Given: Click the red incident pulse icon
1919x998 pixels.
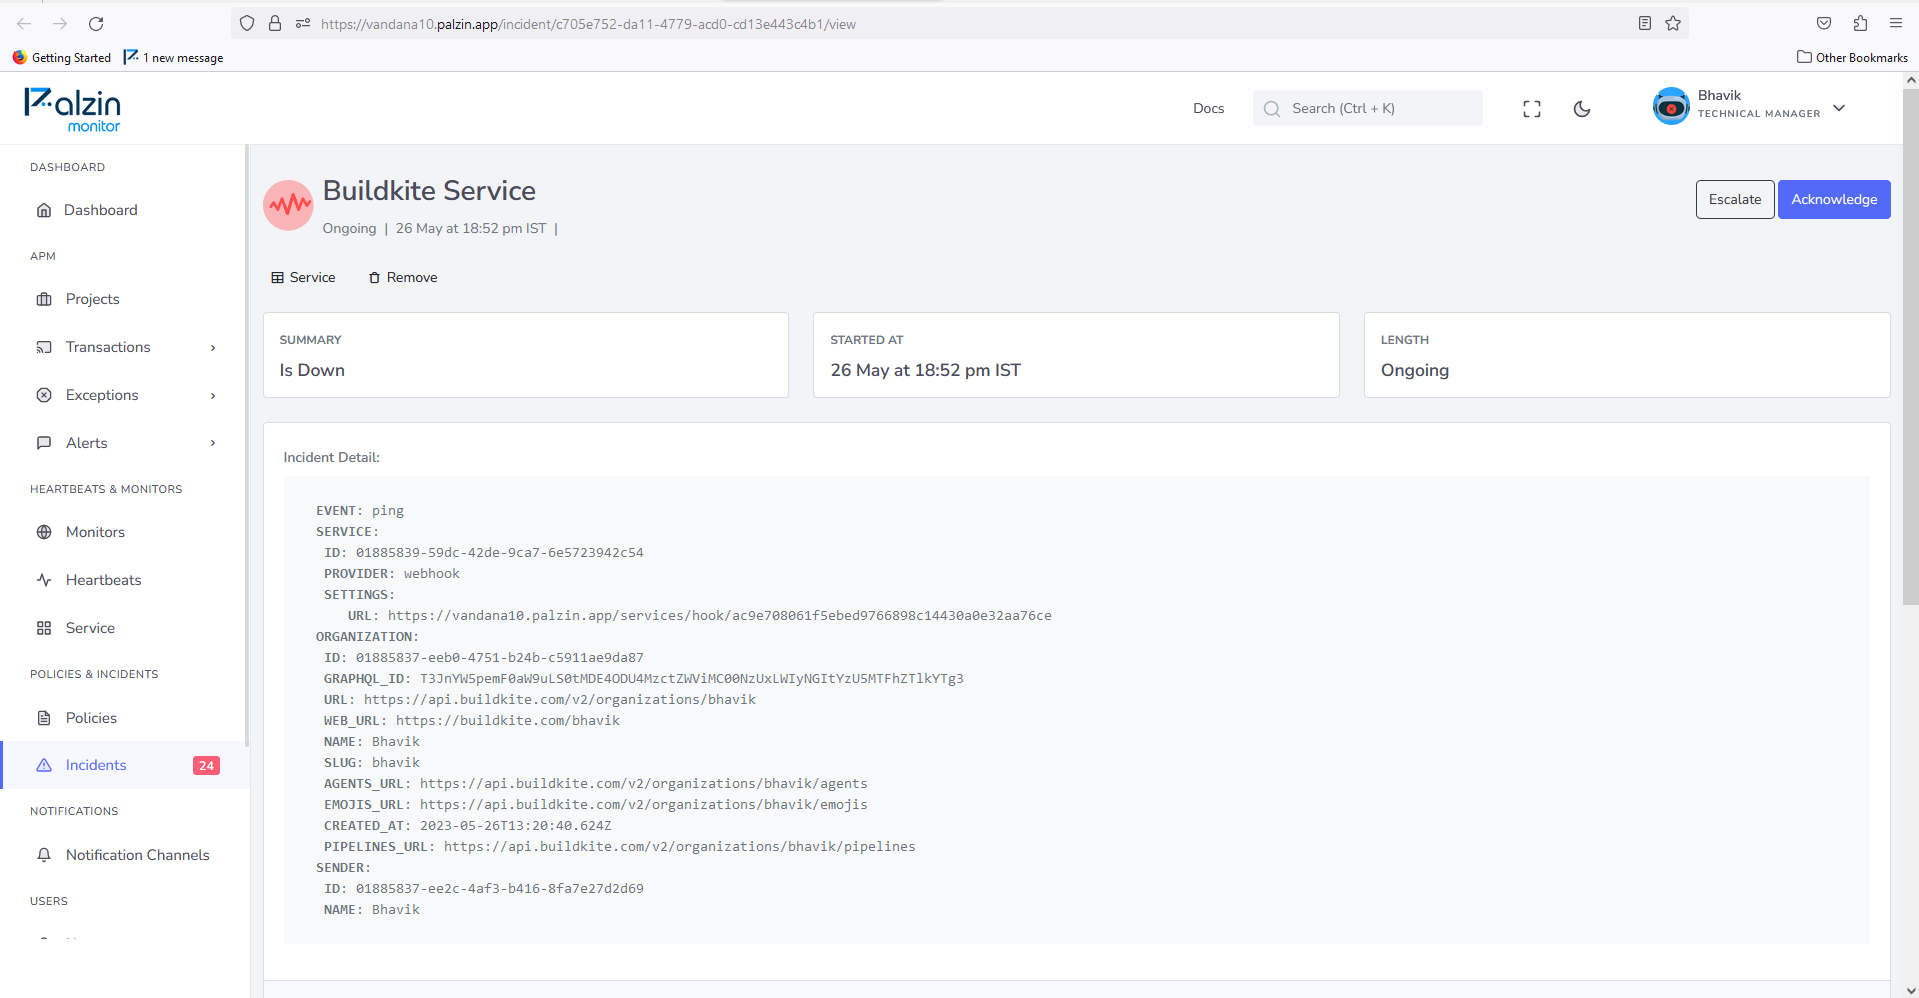Looking at the screenshot, I should (288, 205).
